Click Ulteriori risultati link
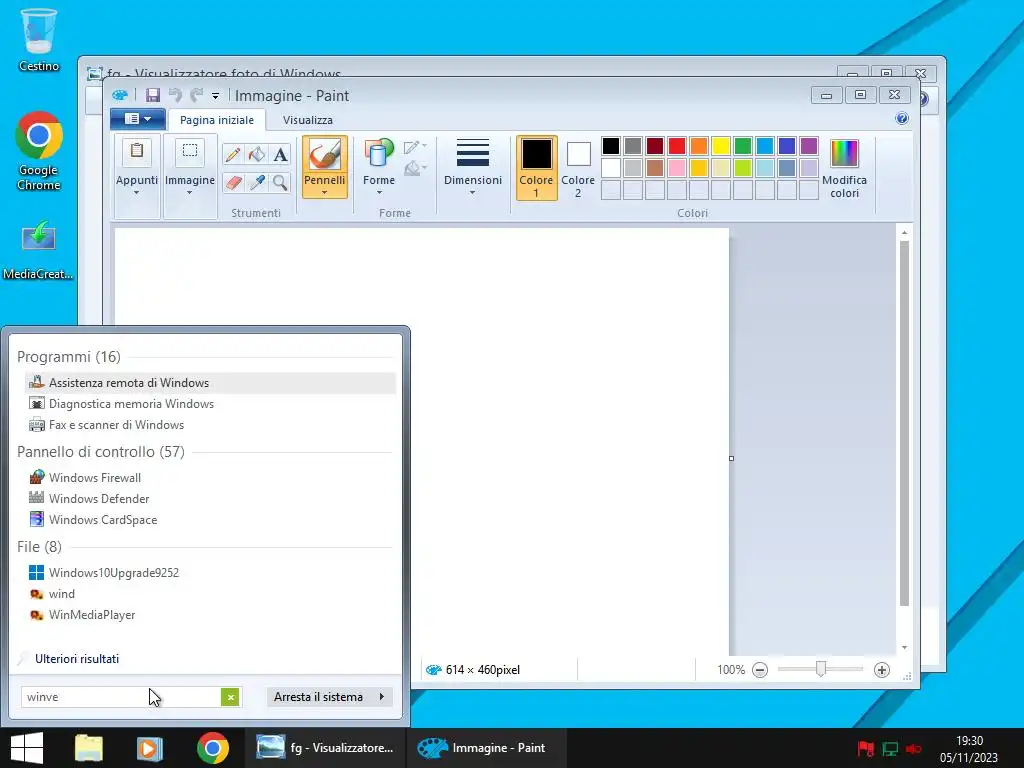 coord(77,659)
